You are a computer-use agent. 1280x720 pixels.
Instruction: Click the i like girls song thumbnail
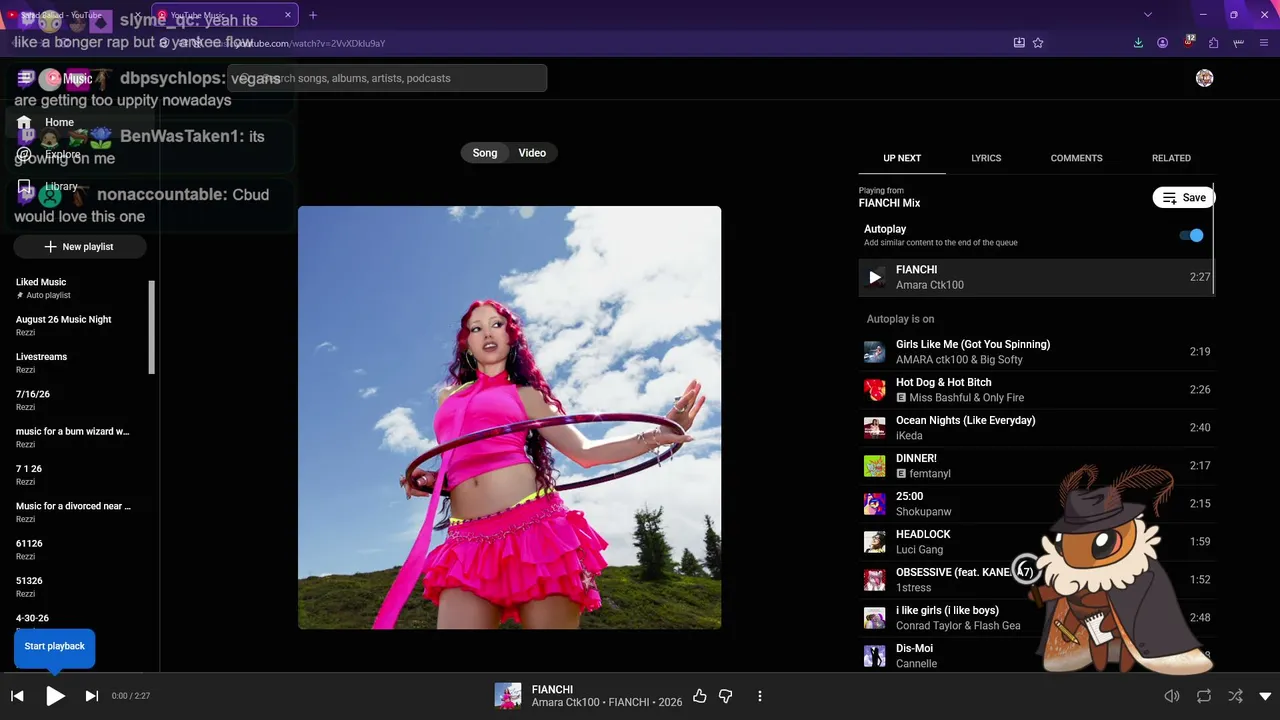[x=875, y=618]
